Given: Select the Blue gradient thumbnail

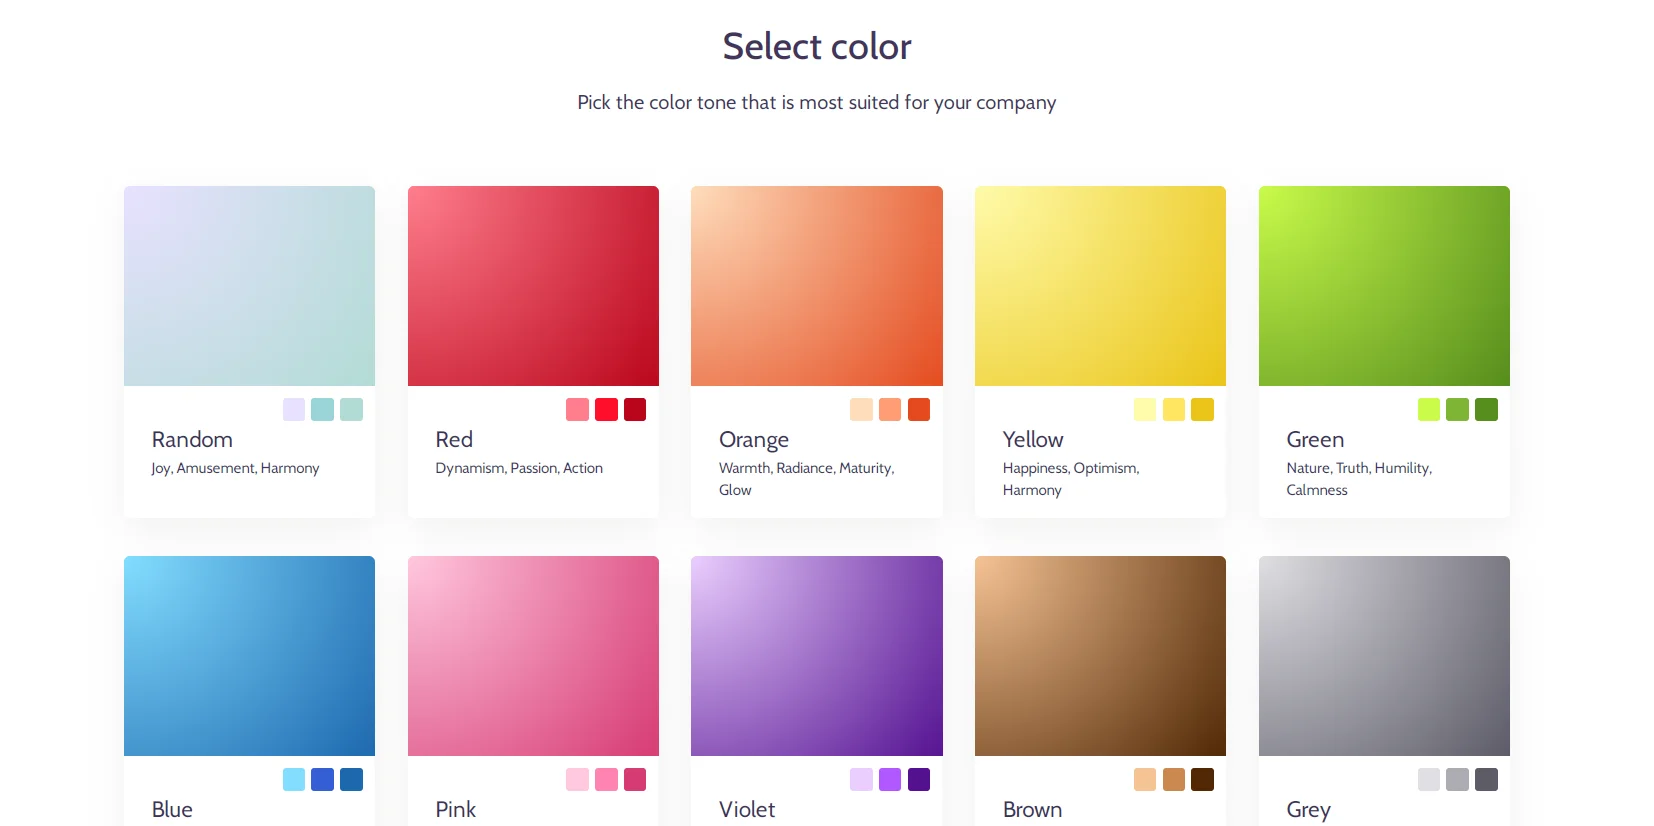Looking at the screenshot, I should (249, 656).
